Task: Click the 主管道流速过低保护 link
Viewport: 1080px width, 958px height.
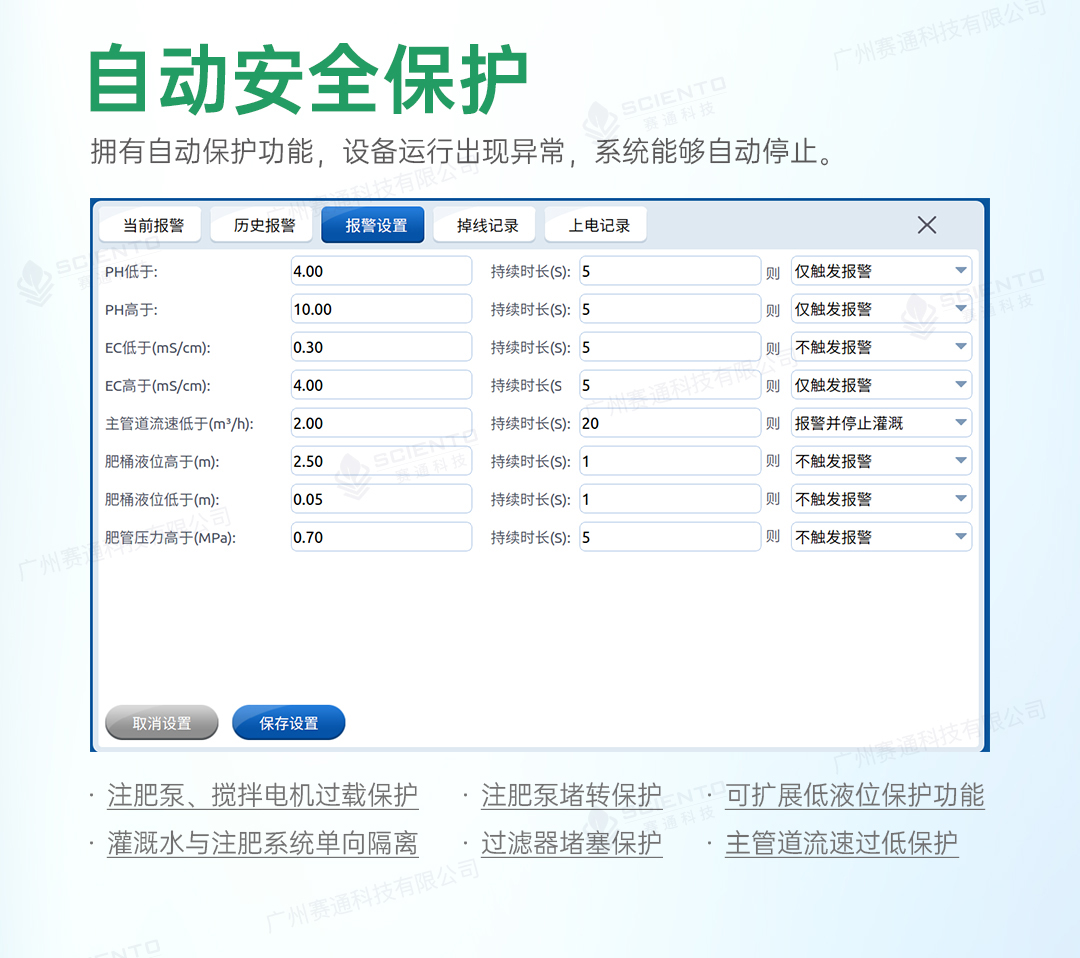Action: [x=843, y=842]
